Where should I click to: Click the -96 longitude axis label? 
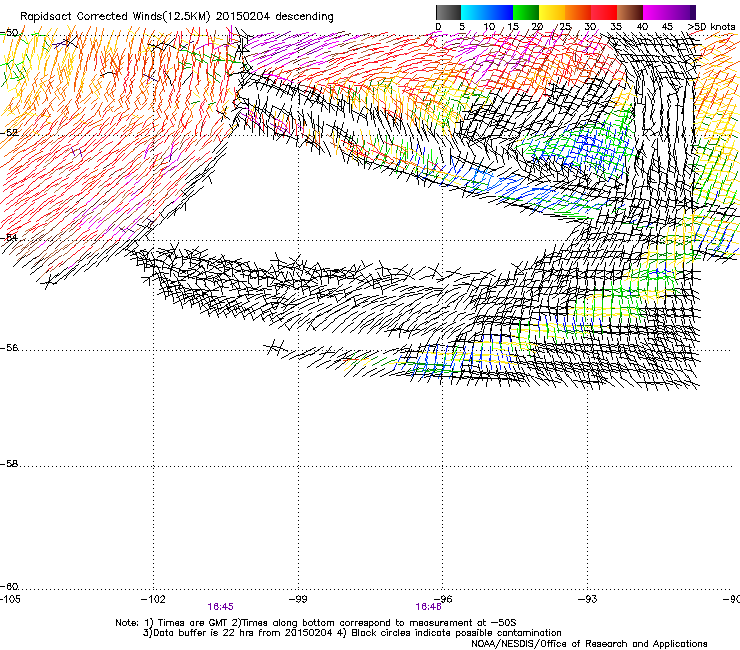443,599
